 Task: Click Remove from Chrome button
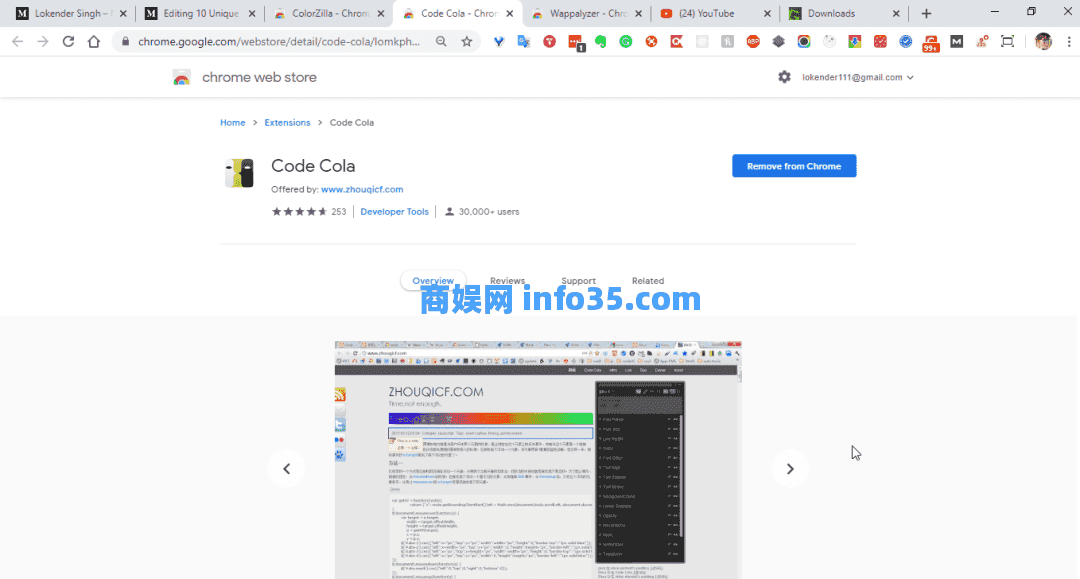[x=794, y=166]
